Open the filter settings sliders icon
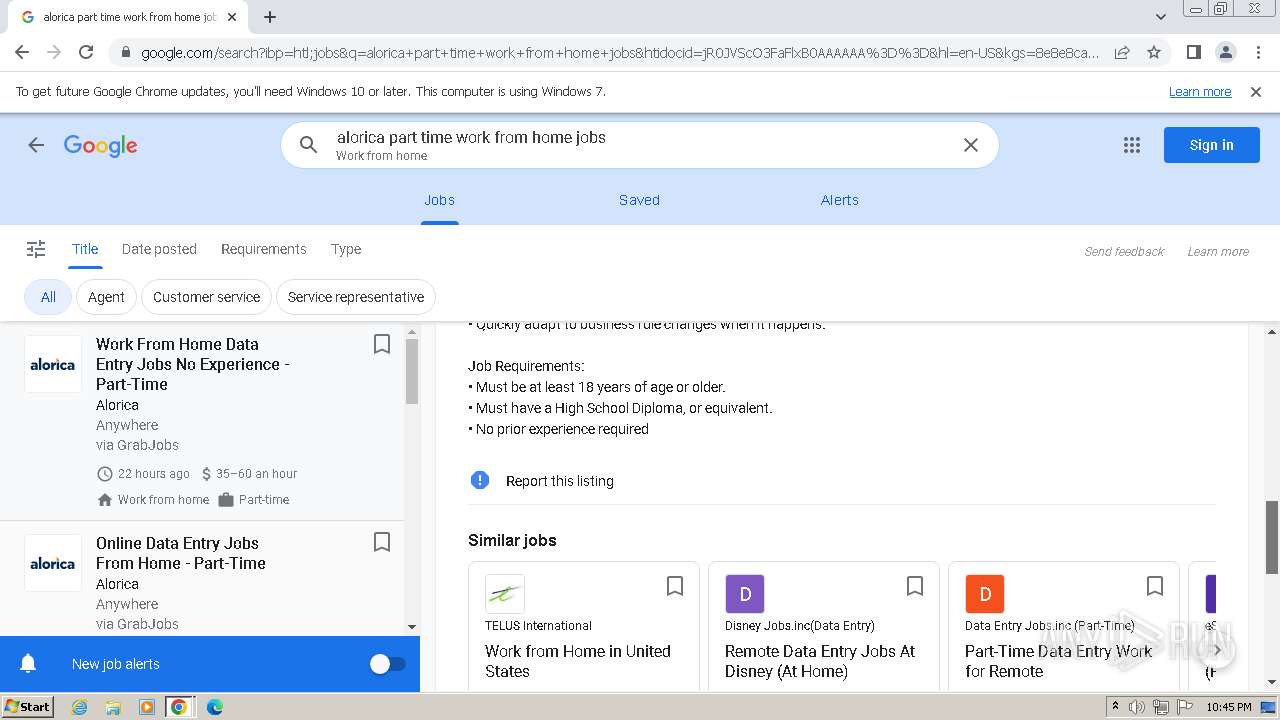The height and width of the screenshot is (720, 1280). [36, 249]
